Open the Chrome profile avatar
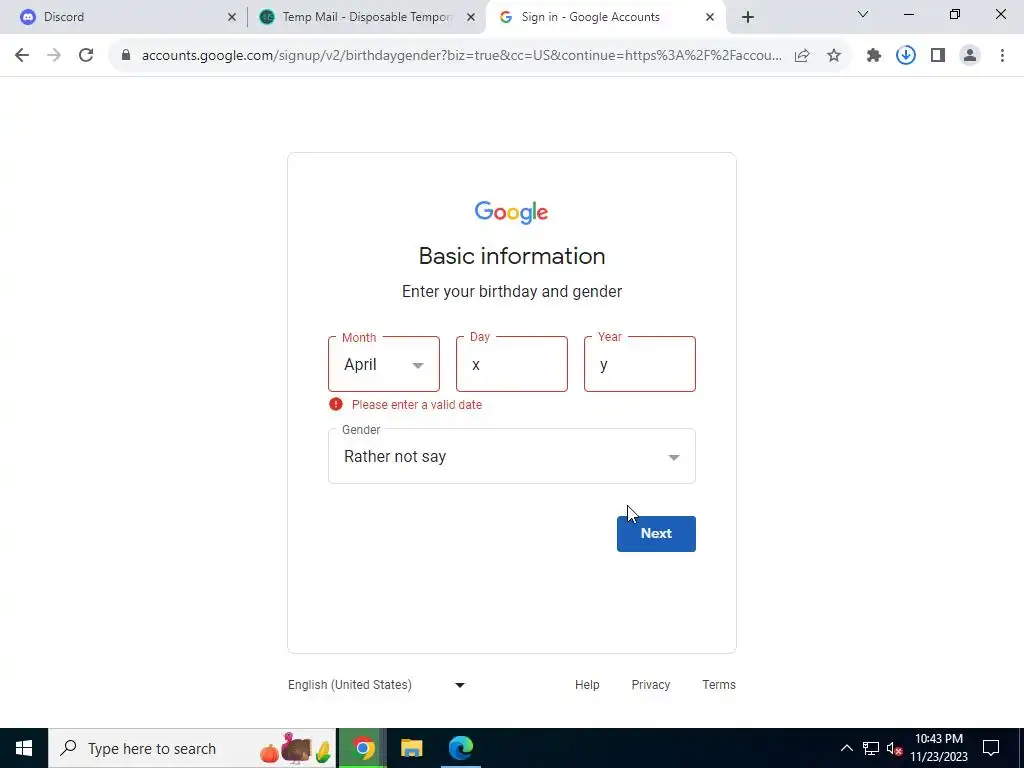Viewport: 1024px width, 768px height. [970, 56]
